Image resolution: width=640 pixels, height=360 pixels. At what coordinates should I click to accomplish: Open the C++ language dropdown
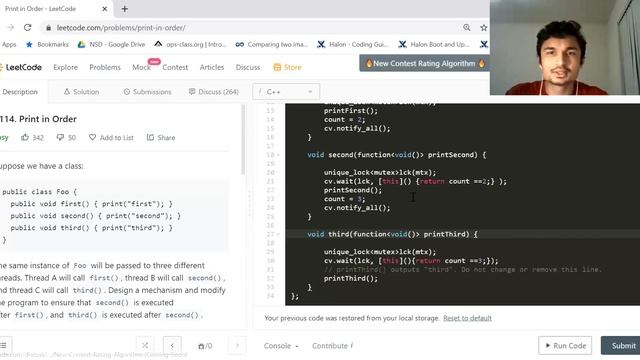(x=286, y=92)
